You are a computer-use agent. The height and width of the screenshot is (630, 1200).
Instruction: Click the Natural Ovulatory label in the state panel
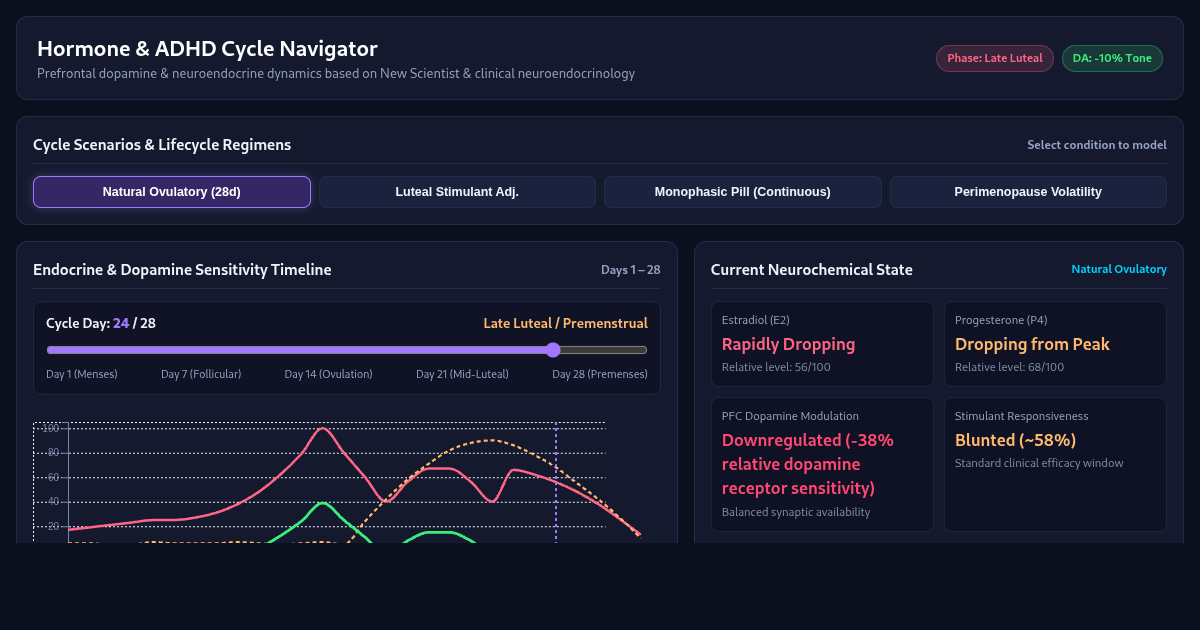(x=1119, y=270)
